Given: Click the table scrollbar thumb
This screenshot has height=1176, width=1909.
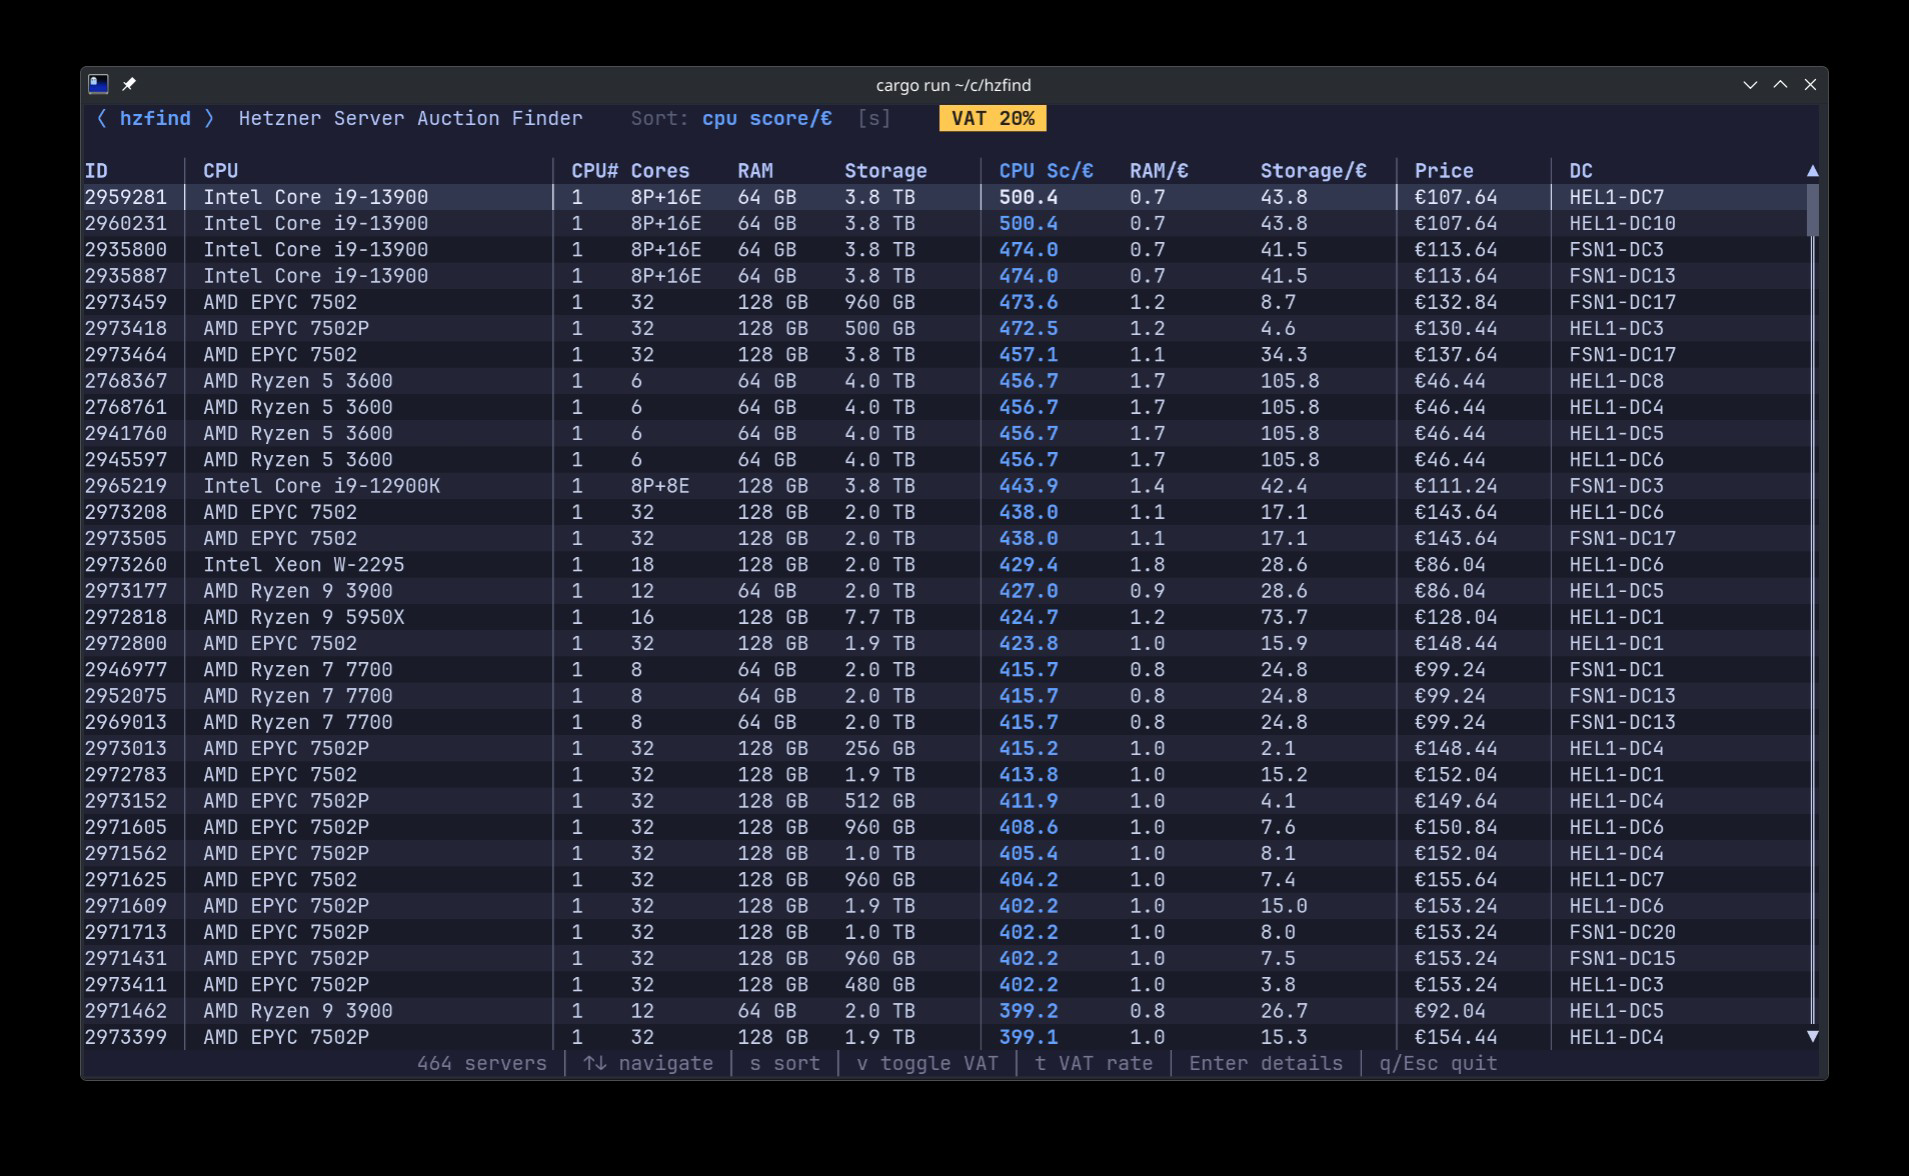Looking at the screenshot, I should (1812, 210).
